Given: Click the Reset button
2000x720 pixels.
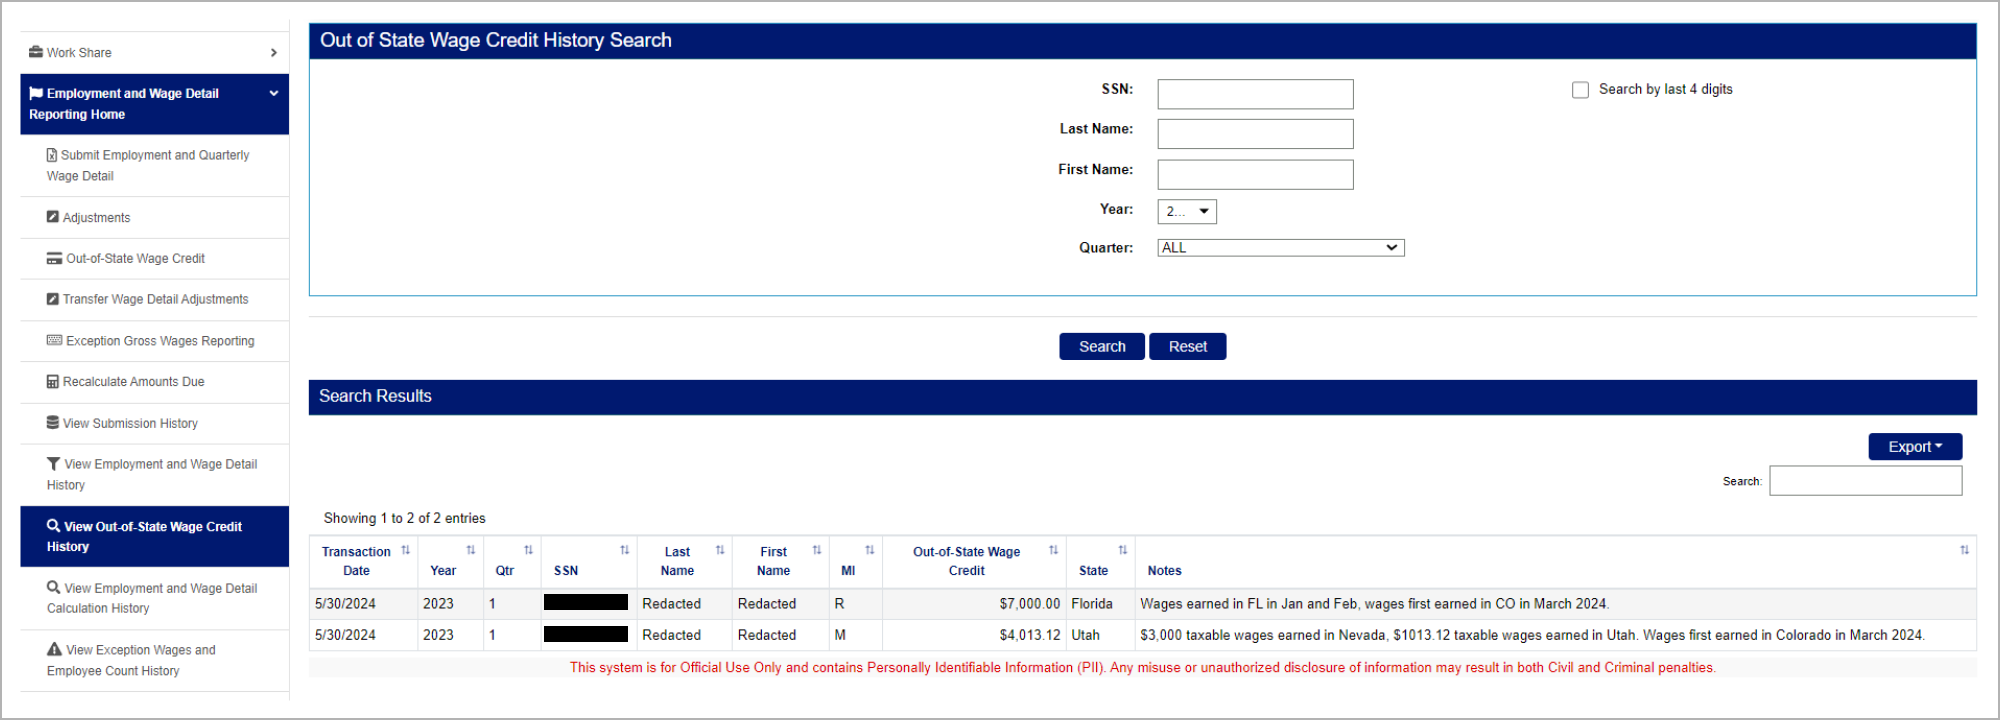Looking at the screenshot, I should click(1187, 347).
